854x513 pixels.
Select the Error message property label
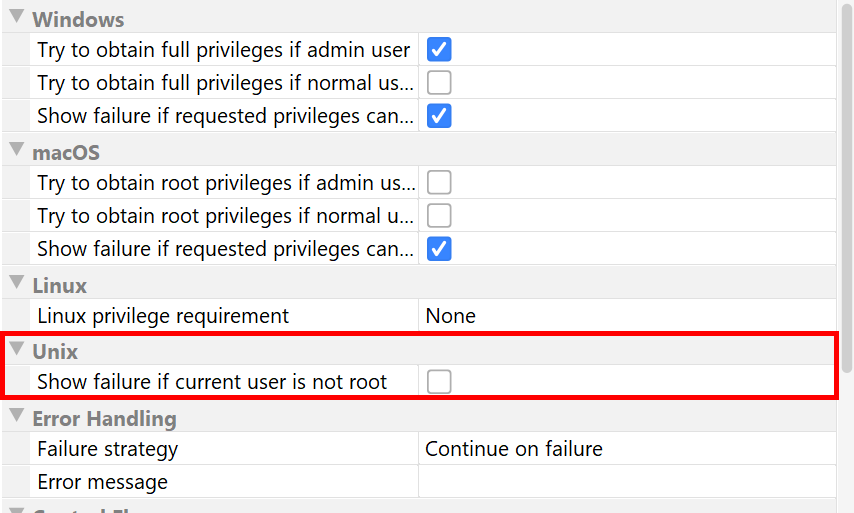(103, 482)
